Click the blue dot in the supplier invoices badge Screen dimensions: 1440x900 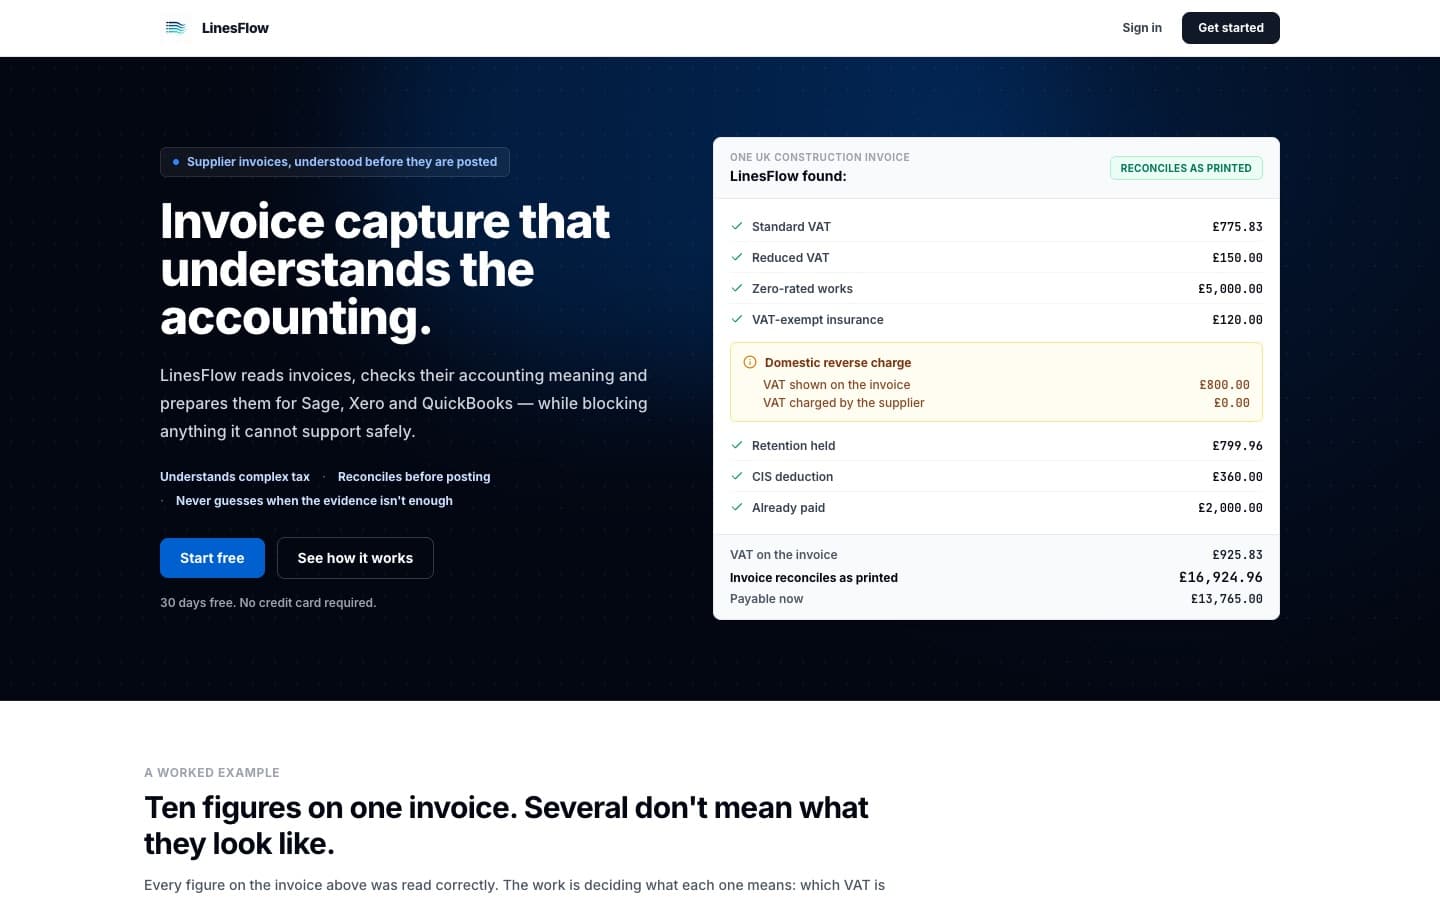(176, 162)
